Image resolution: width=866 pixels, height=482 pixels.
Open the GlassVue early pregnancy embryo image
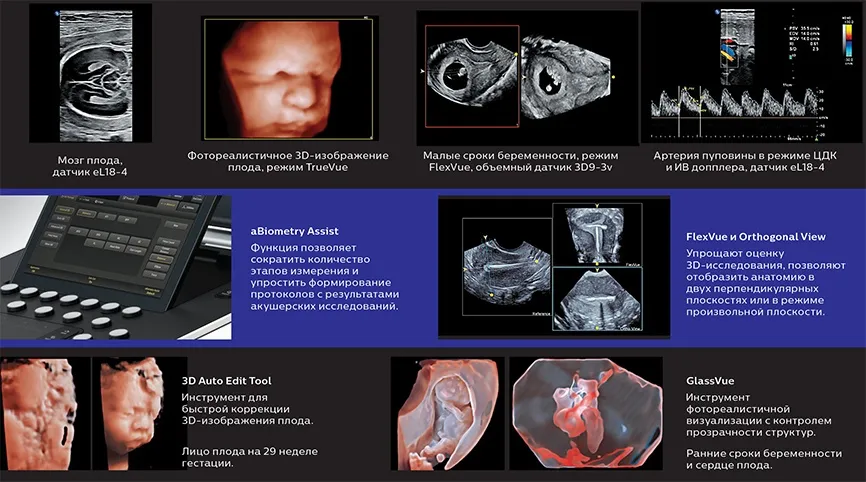pos(447,414)
